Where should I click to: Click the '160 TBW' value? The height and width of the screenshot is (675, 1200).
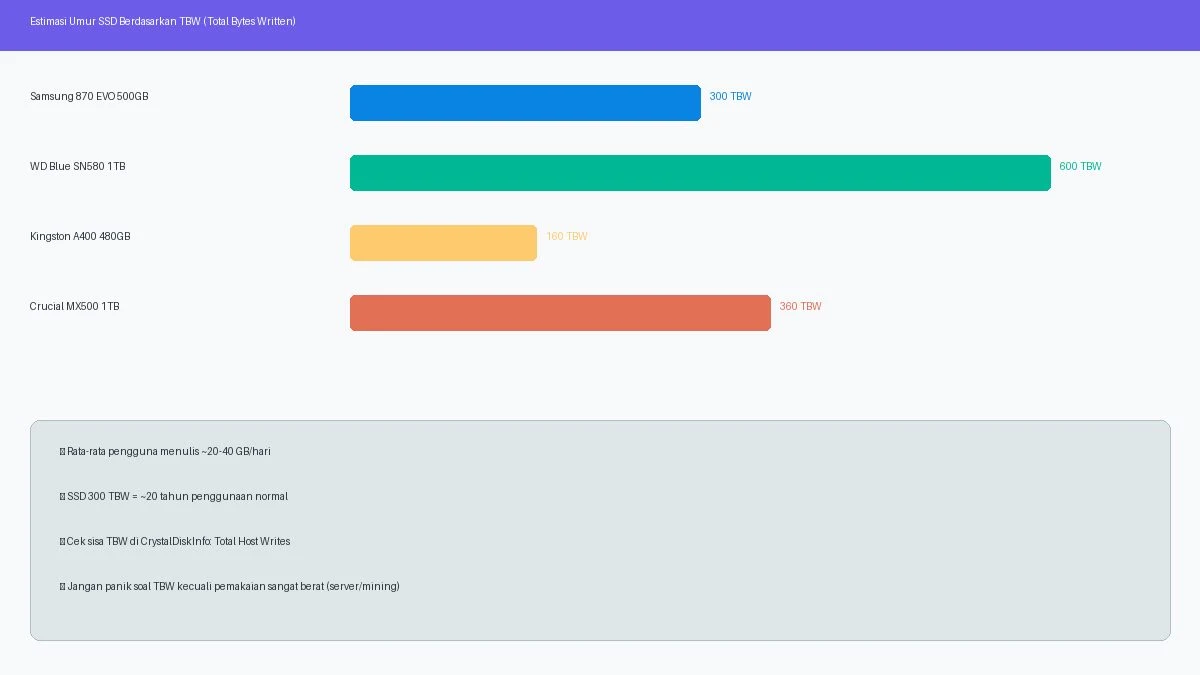567,237
